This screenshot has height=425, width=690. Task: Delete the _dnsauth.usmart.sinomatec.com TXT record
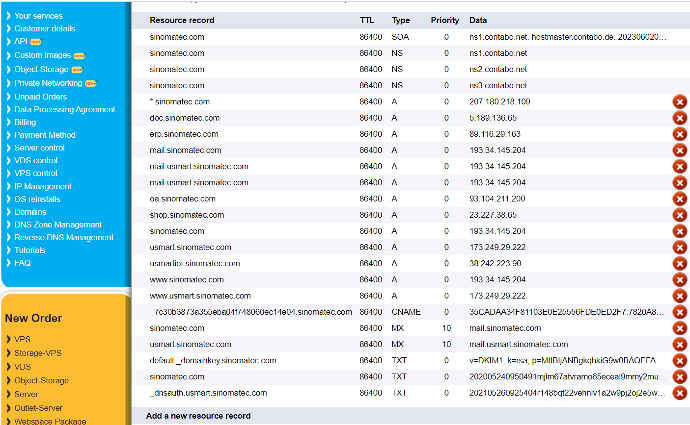click(679, 393)
